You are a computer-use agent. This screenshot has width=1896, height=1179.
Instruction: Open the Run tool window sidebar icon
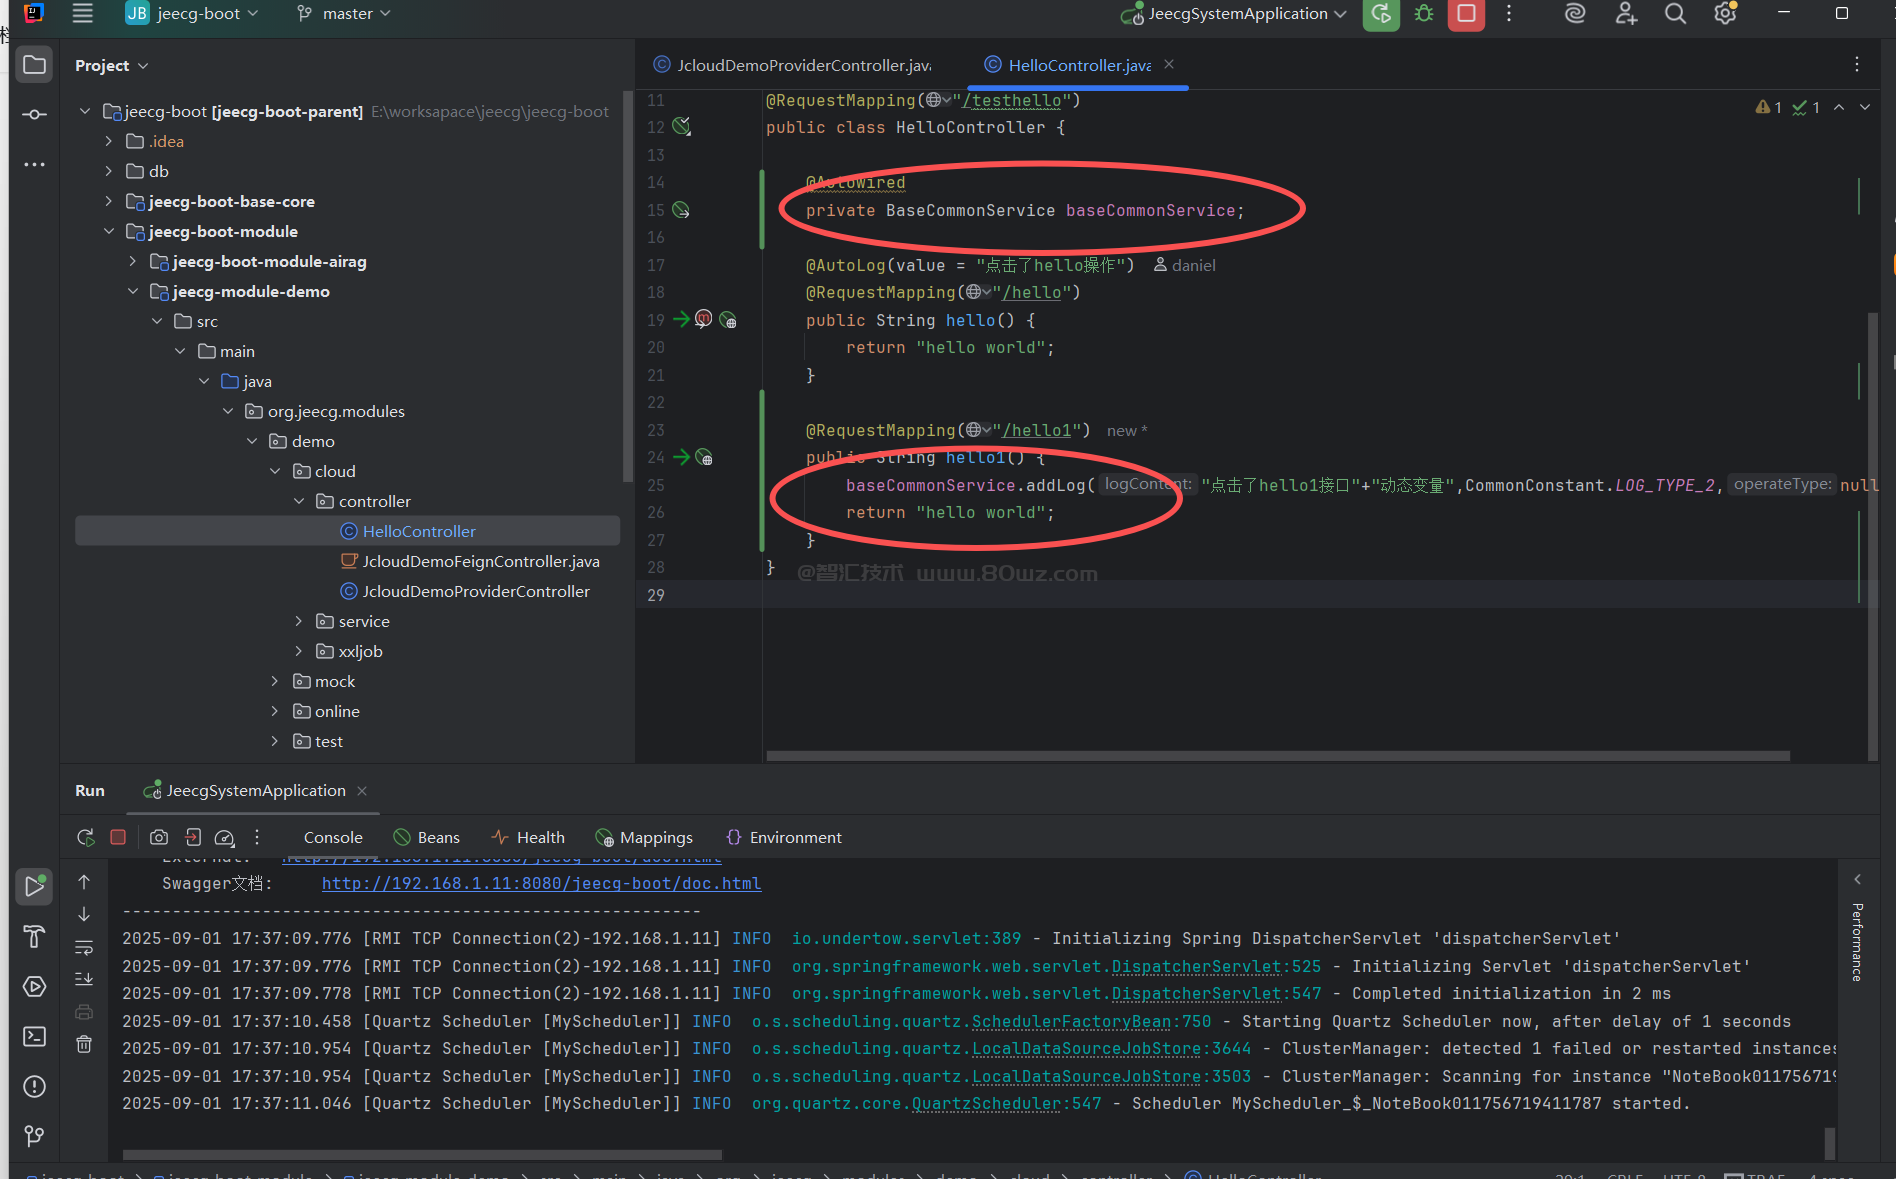coord(34,885)
